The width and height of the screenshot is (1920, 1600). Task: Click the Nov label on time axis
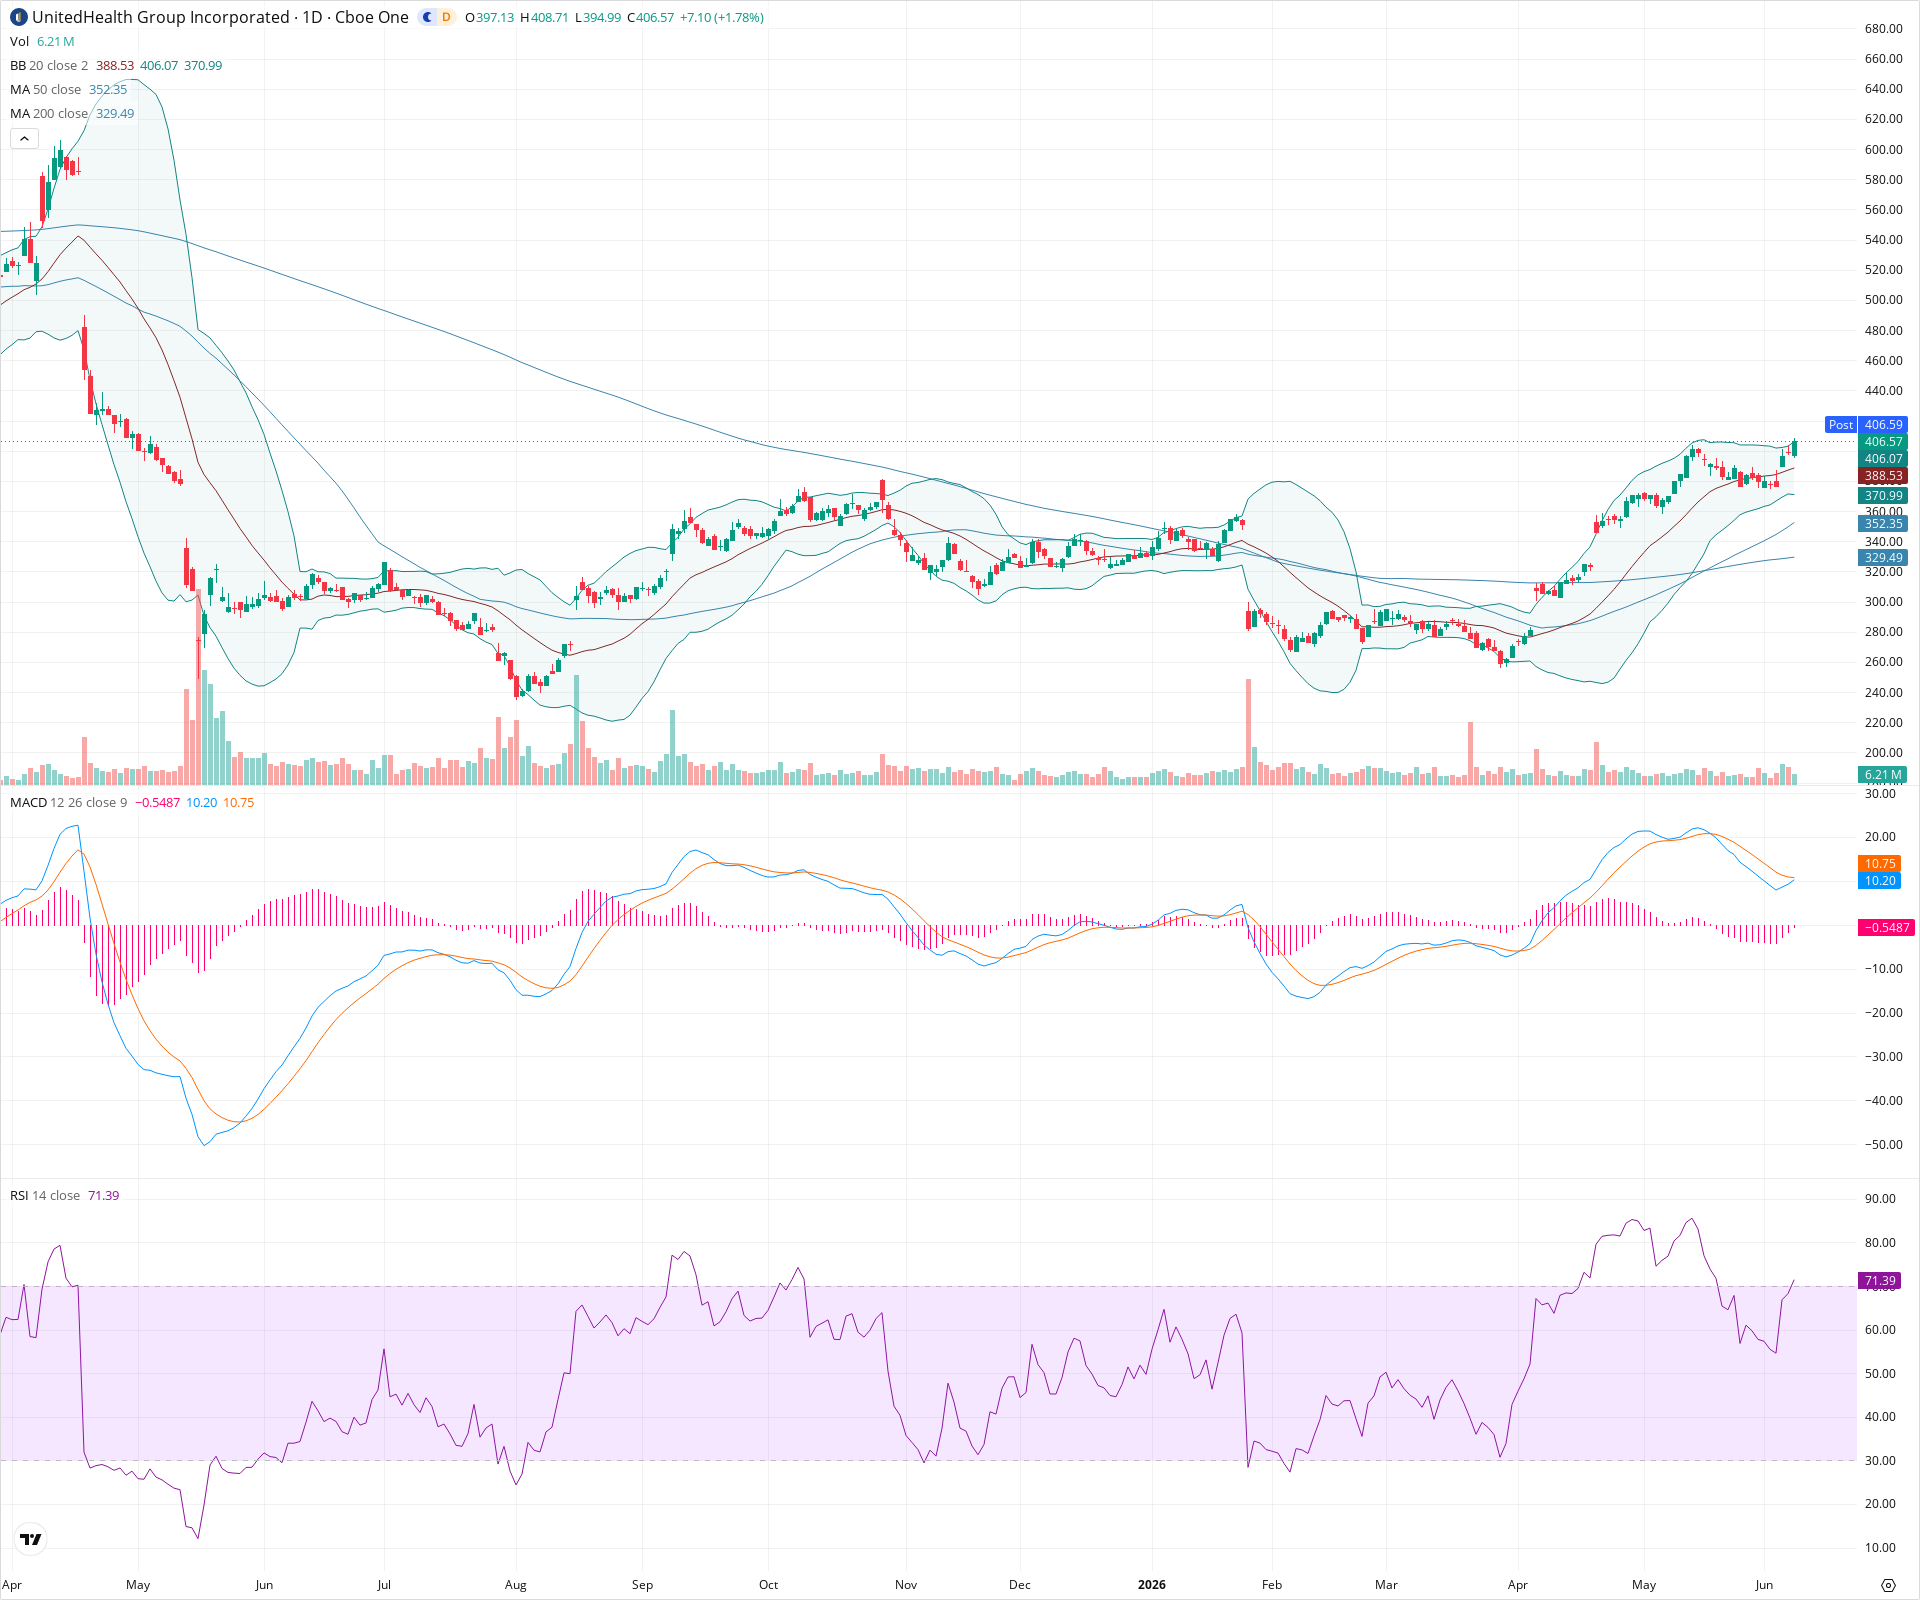click(x=906, y=1585)
